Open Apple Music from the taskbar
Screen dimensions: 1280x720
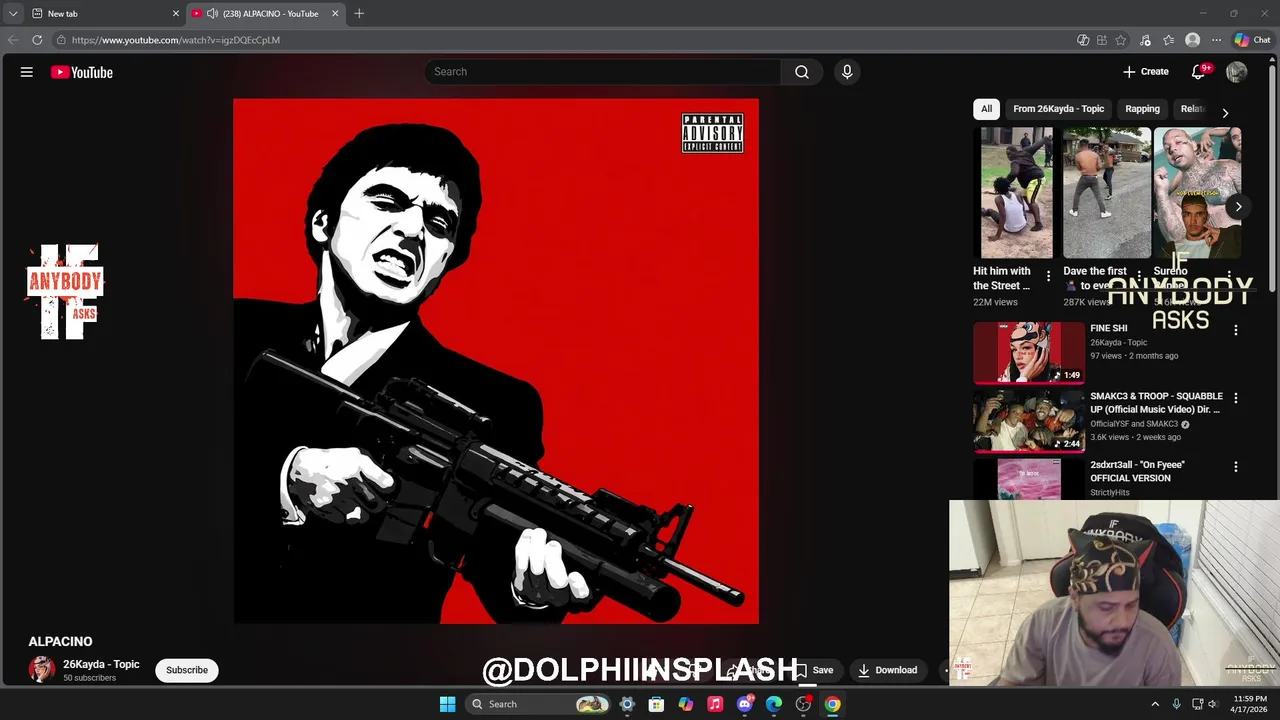tap(715, 704)
